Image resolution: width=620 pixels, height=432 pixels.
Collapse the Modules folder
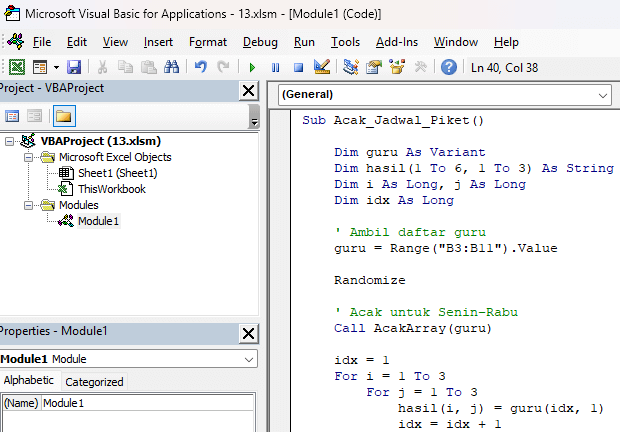pos(28,205)
